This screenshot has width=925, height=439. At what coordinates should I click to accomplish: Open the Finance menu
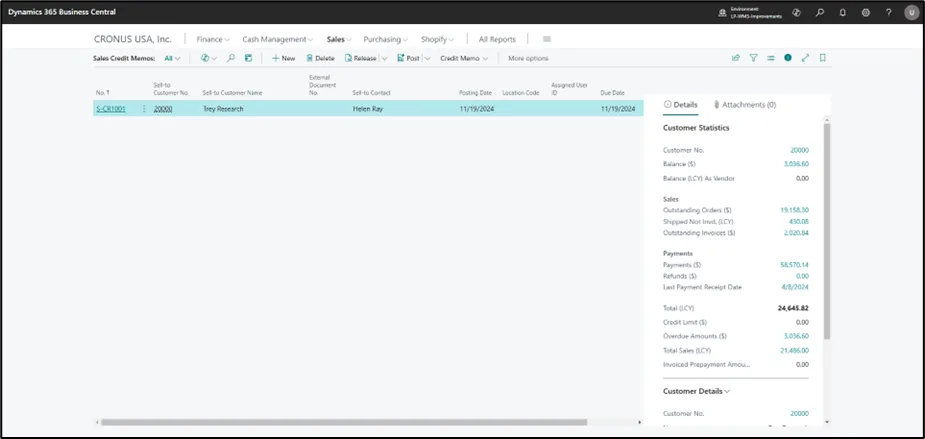click(213, 39)
